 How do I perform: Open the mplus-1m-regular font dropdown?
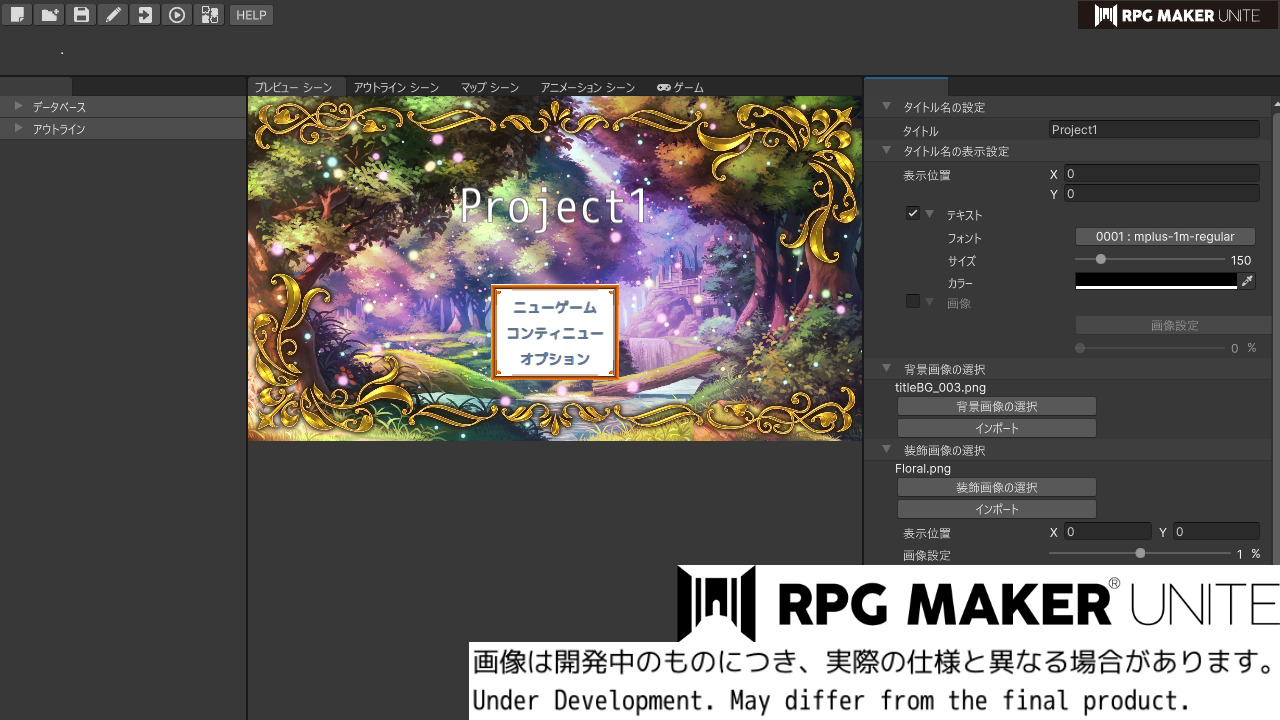[1165, 237]
